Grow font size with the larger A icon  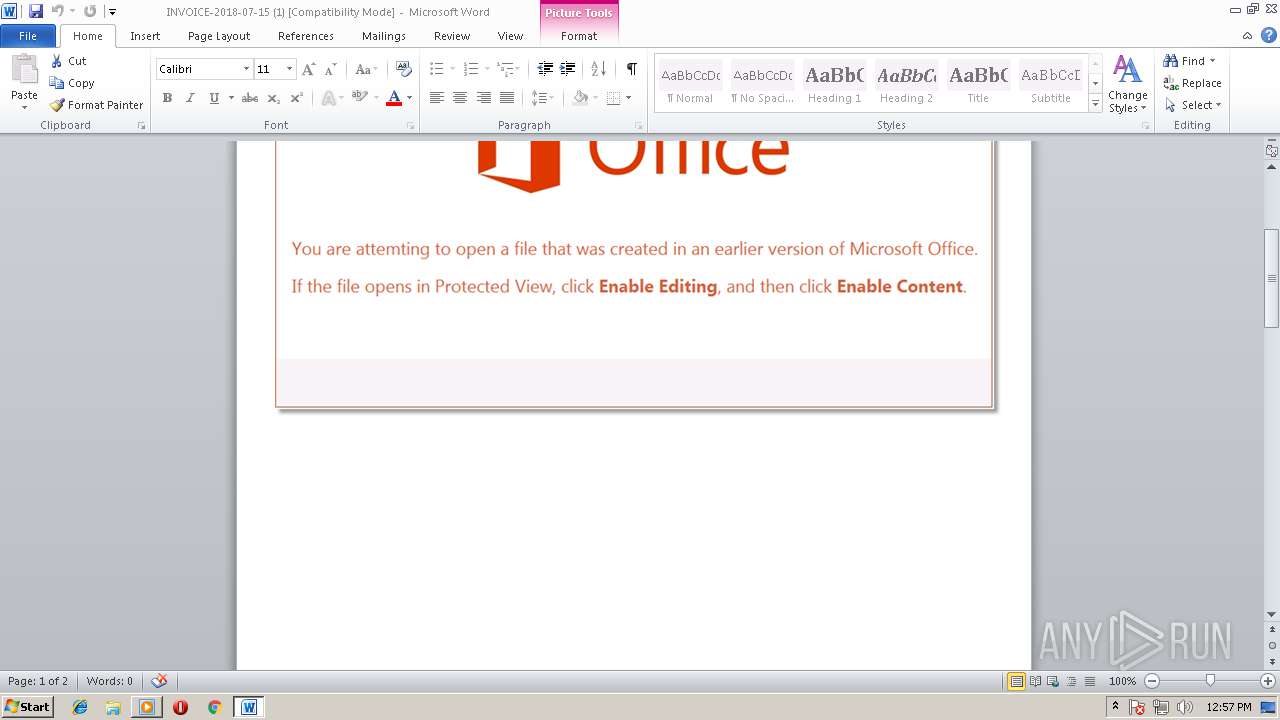click(x=308, y=69)
